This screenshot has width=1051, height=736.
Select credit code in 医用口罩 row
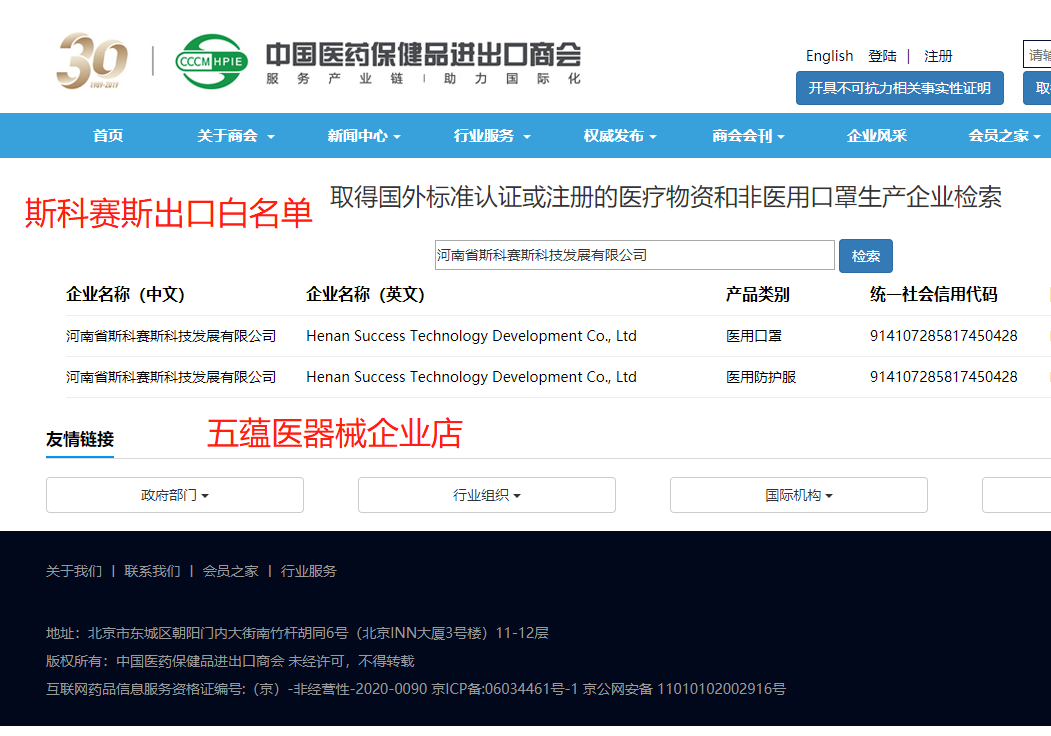944,336
